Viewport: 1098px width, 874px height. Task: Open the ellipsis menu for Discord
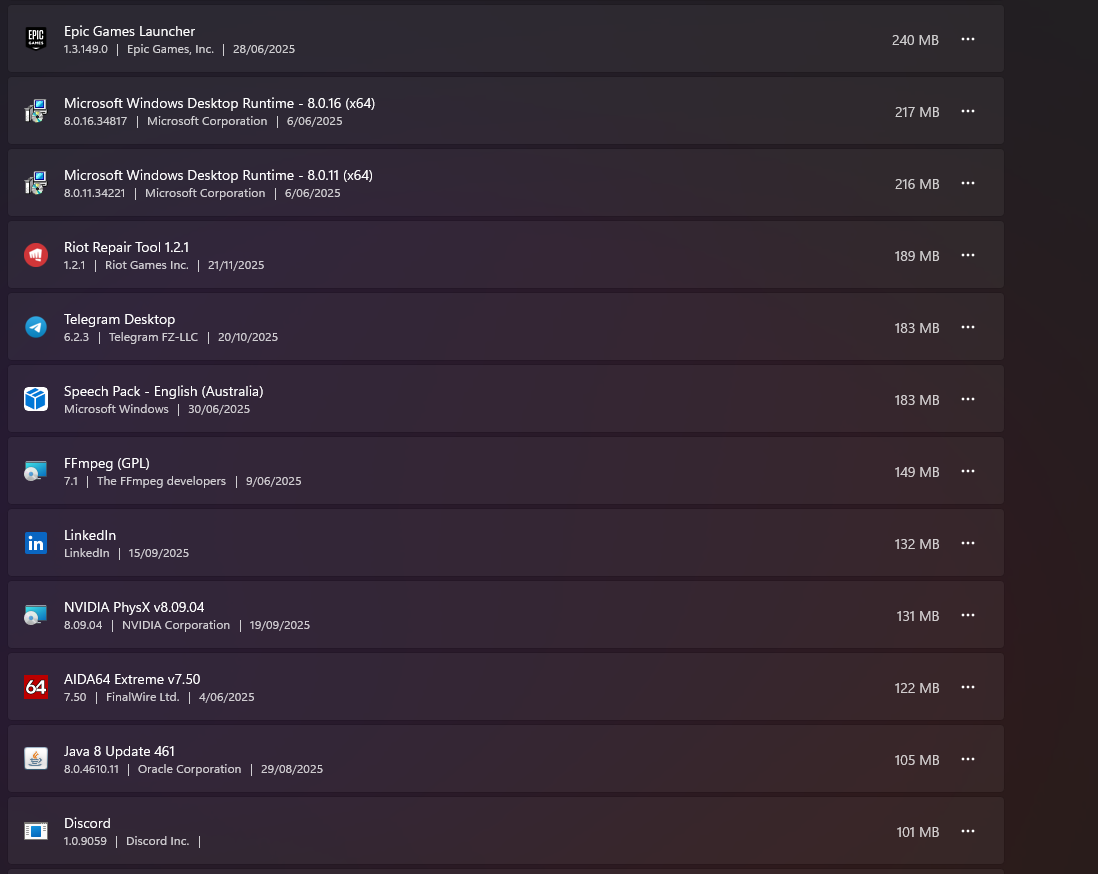click(968, 831)
